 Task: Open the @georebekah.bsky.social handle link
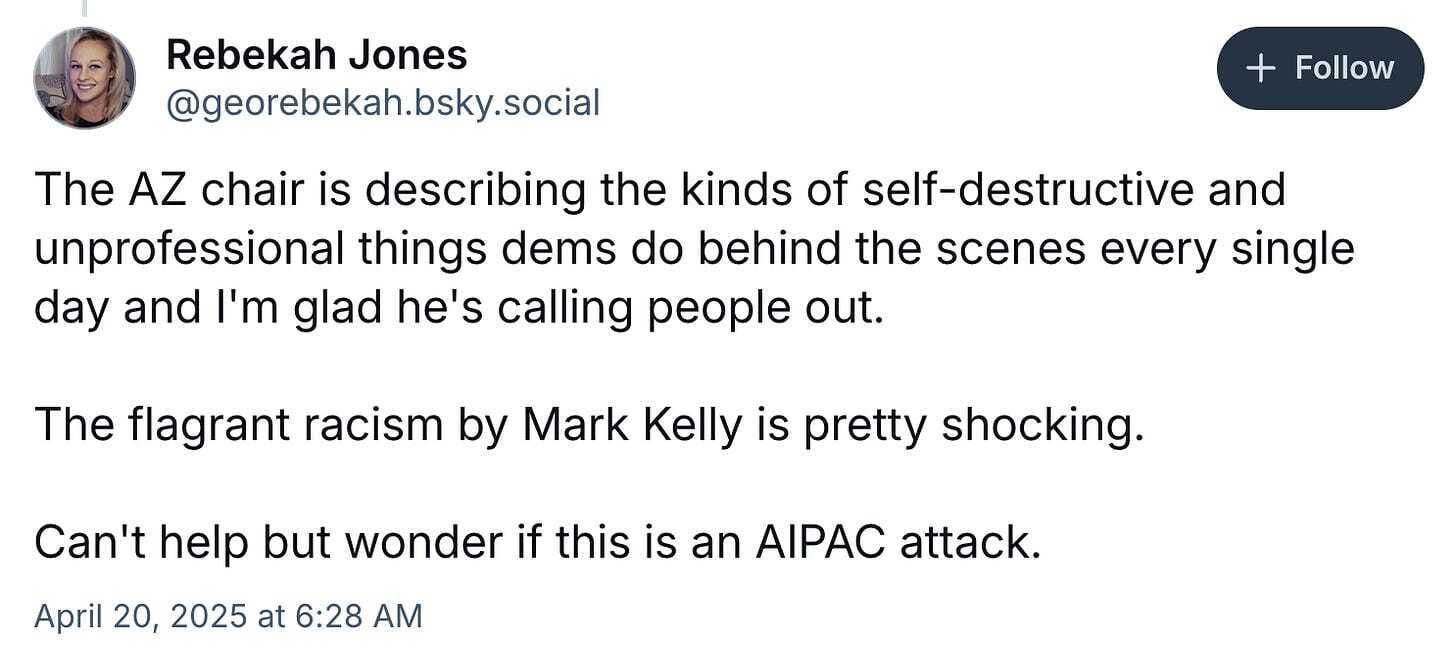pyautogui.click(x=382, y=102)
